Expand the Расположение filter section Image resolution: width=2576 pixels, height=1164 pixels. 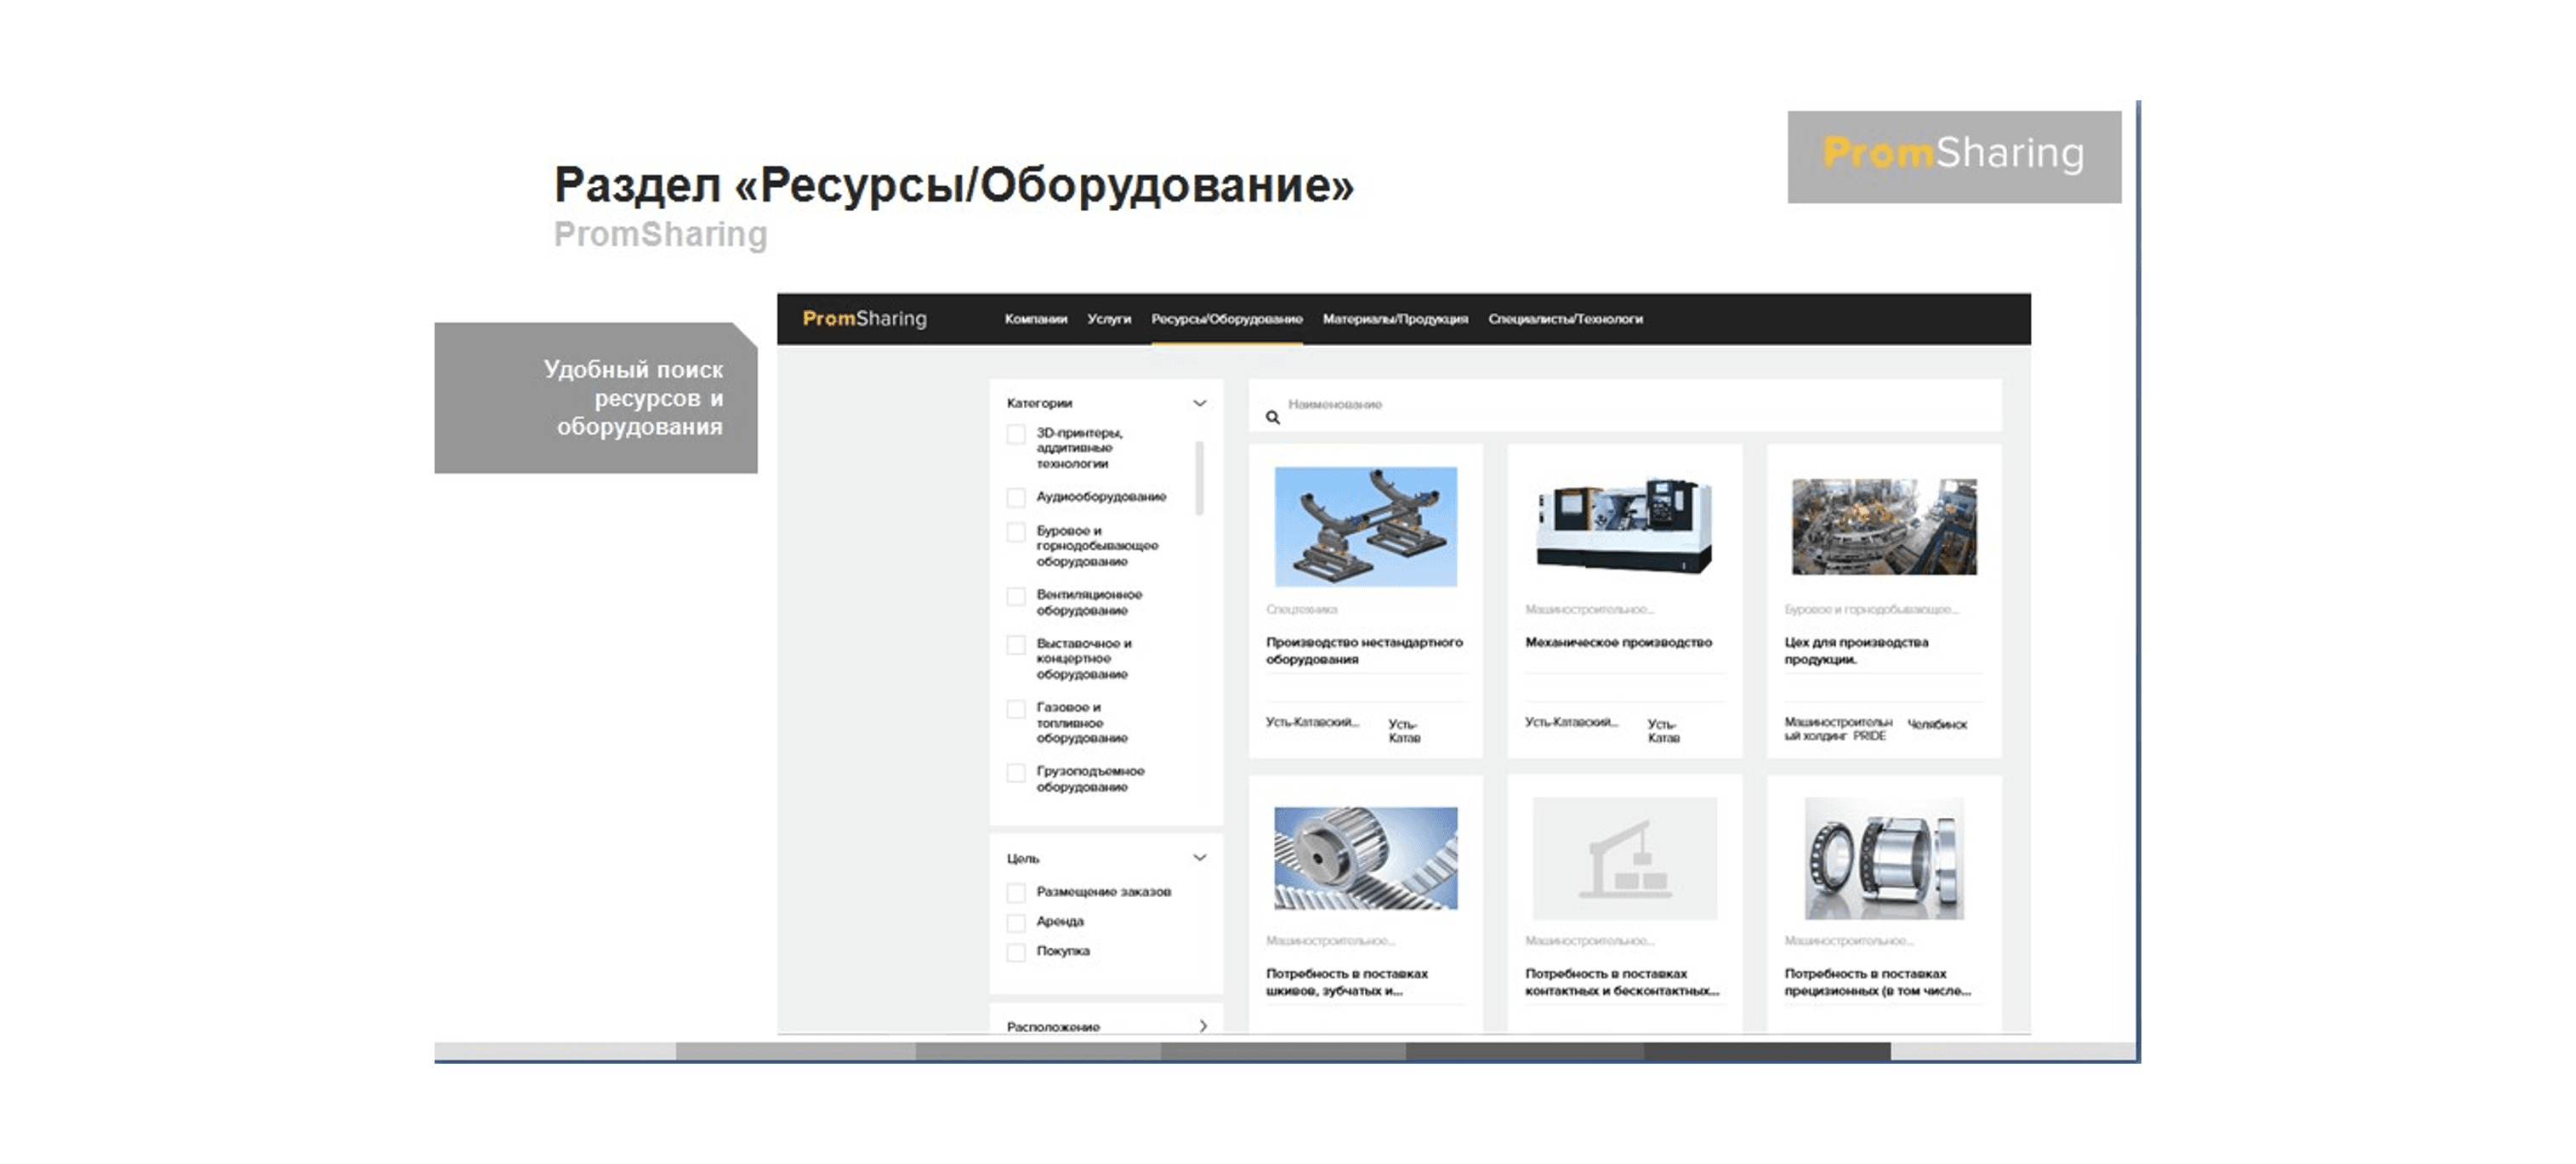pos(1202,1026)
